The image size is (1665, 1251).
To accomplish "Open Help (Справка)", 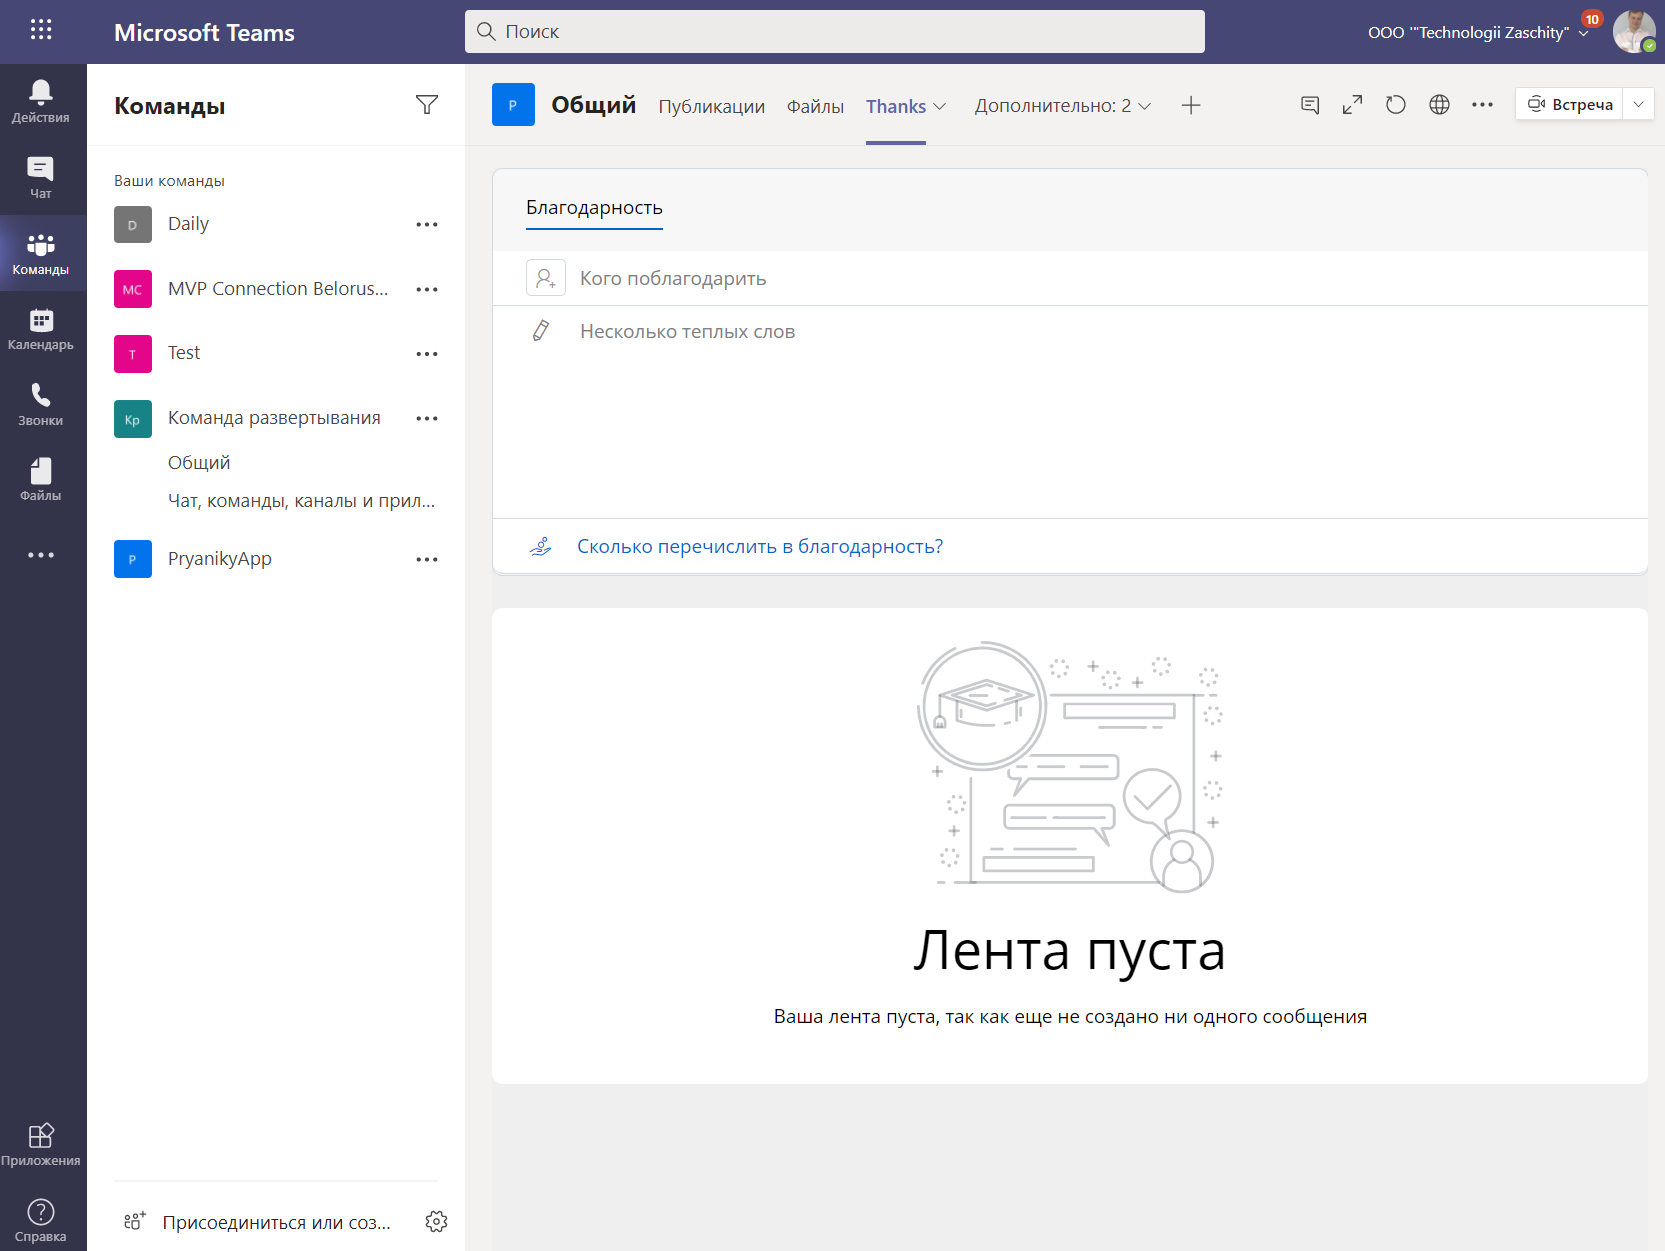I will (41, 1220).
